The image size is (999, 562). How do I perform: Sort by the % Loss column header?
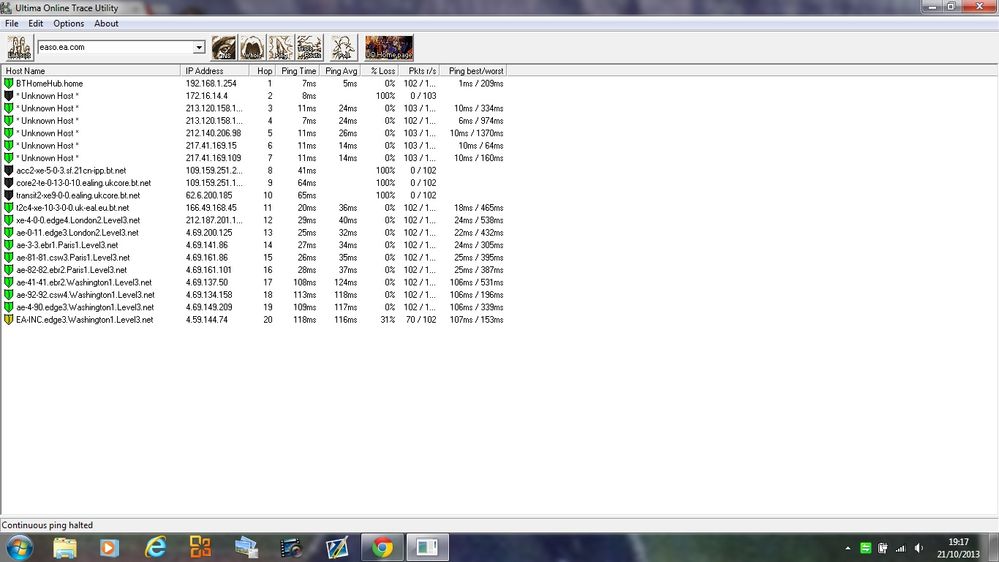point(382,71)
